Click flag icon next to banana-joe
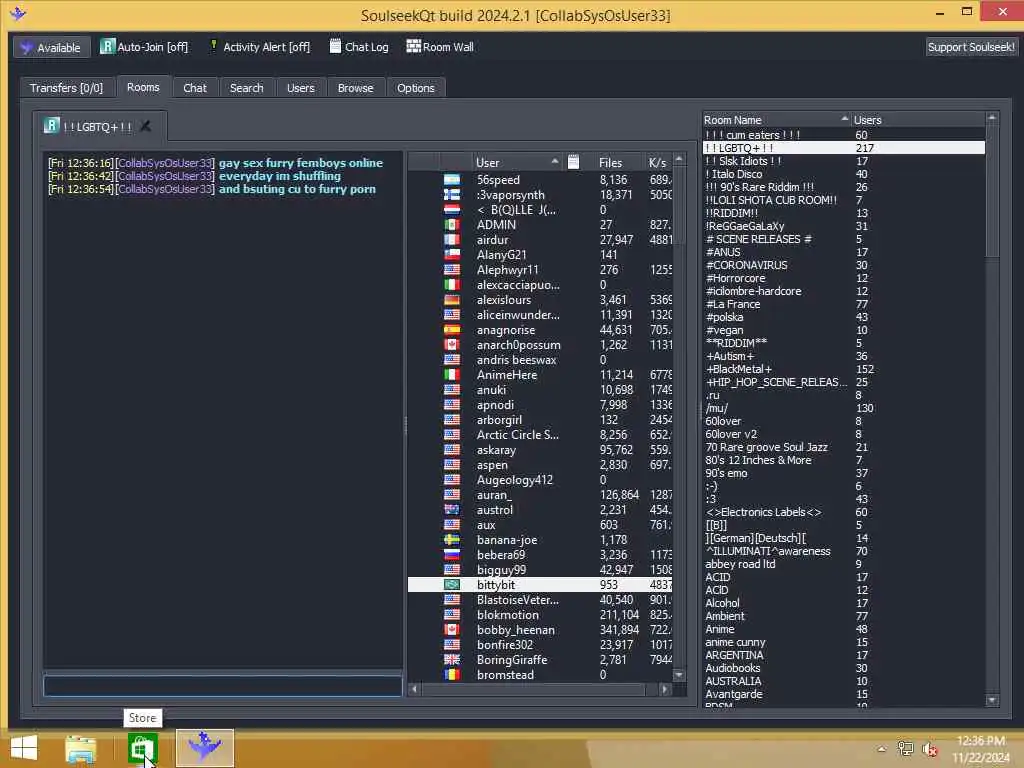Screen dimensions: 1024x768 452,539
